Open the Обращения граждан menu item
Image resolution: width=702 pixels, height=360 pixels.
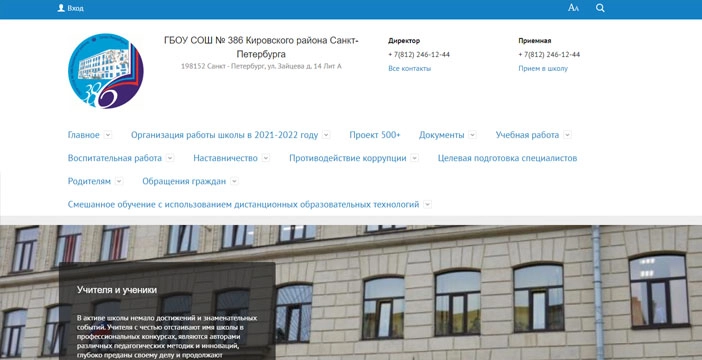tap(184, 181)
